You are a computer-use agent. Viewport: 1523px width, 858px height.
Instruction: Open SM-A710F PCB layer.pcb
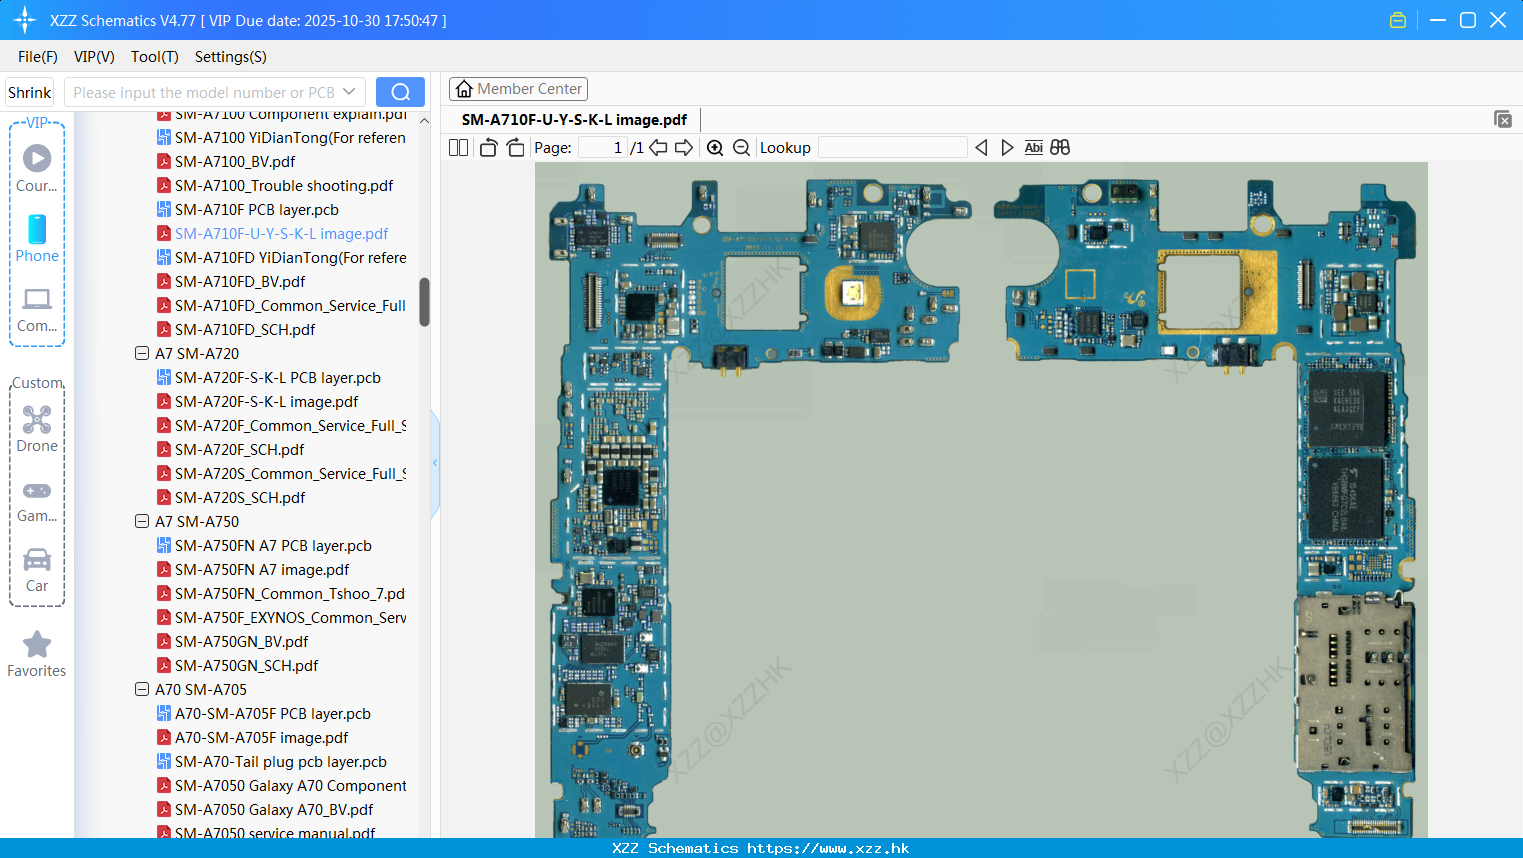click(x=257, y=209)
